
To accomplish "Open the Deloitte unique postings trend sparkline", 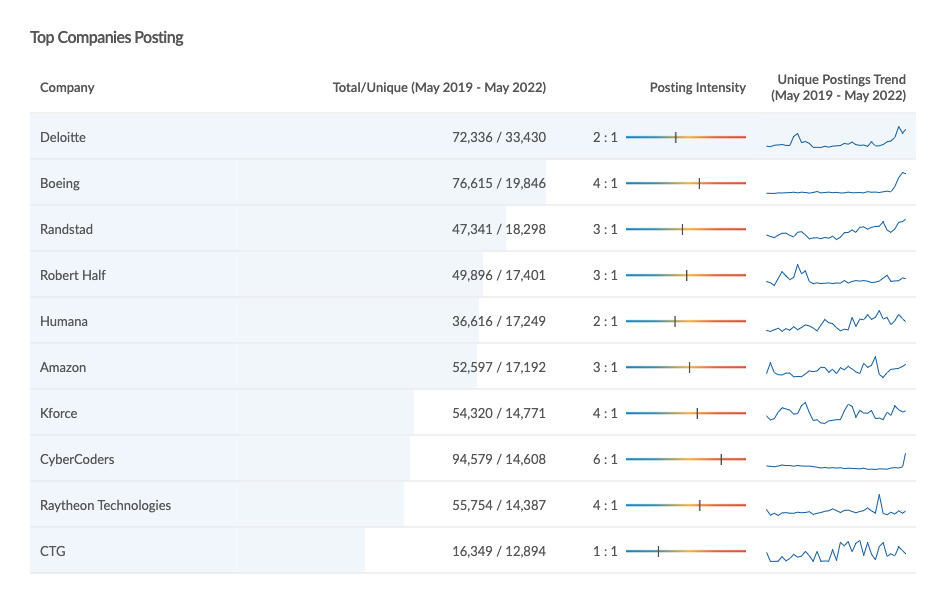I will 836,137.
